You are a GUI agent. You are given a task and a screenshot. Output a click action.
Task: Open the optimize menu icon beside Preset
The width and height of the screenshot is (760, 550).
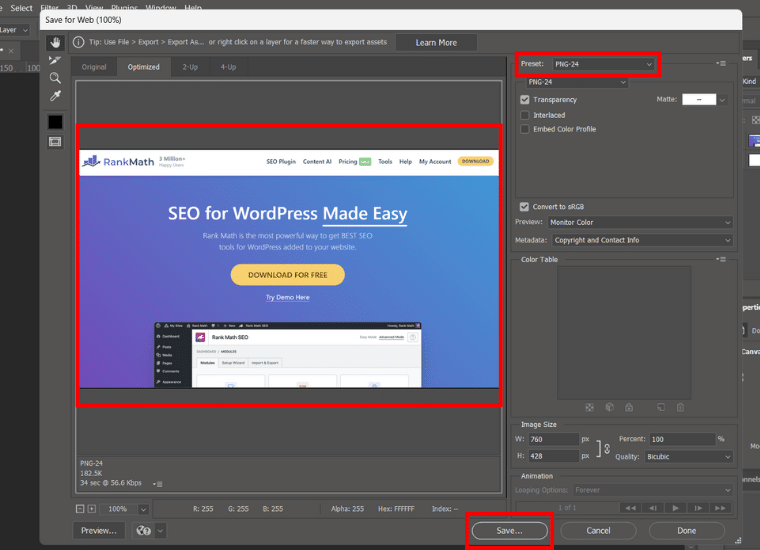click(x=721, y=63)
